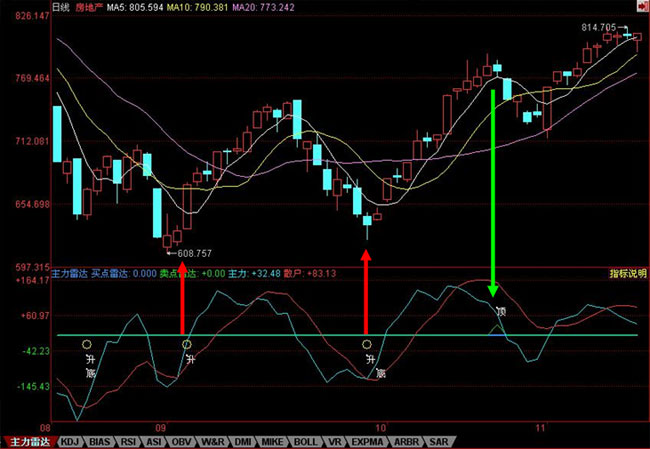Switch to the KDJ indicator tab
The height and width of the screenshot is (449, 650).
tap(68, 441)
